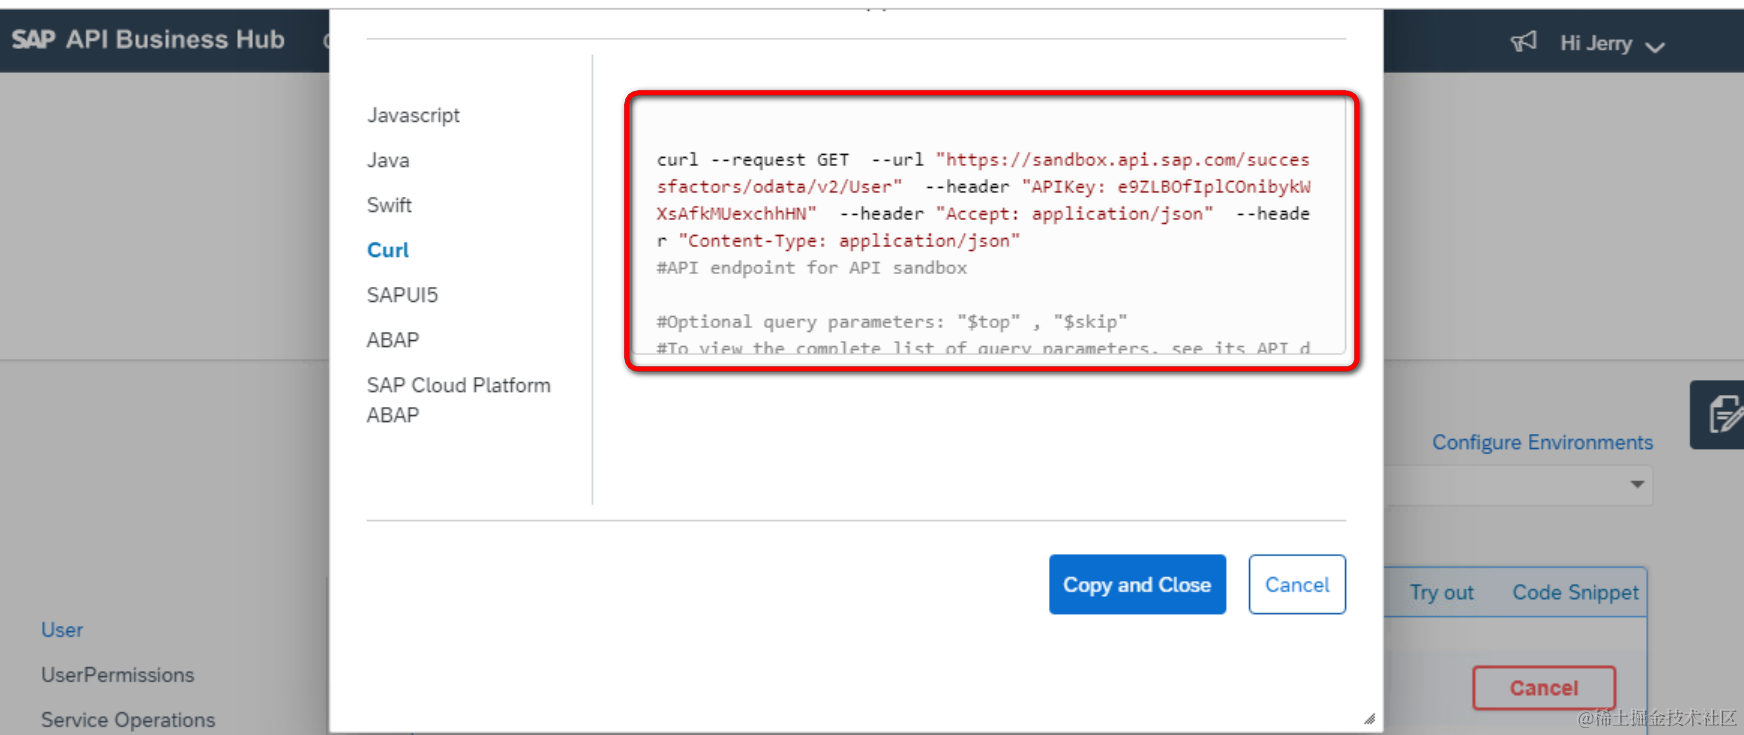Viewport: 1744px width, 735px height.
Task: Open the Hi Jerry user menu
Action: pyautogui.click(x=1612, y=44)
